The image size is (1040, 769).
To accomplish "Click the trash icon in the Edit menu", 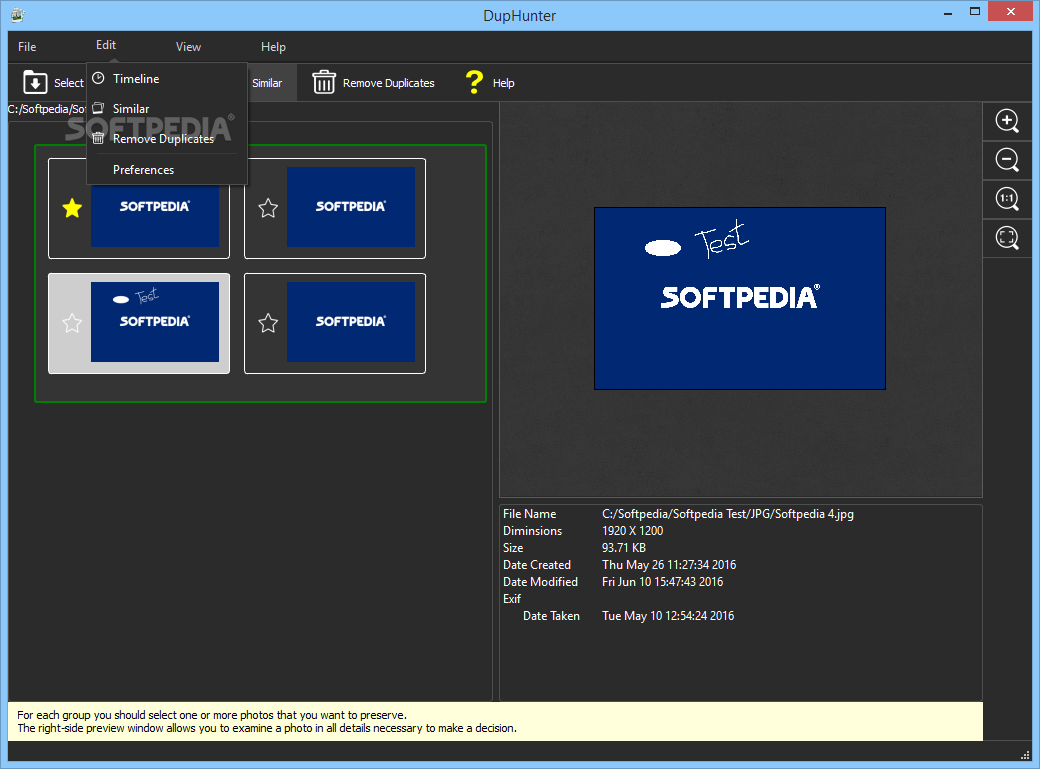I will click(98, 138).
